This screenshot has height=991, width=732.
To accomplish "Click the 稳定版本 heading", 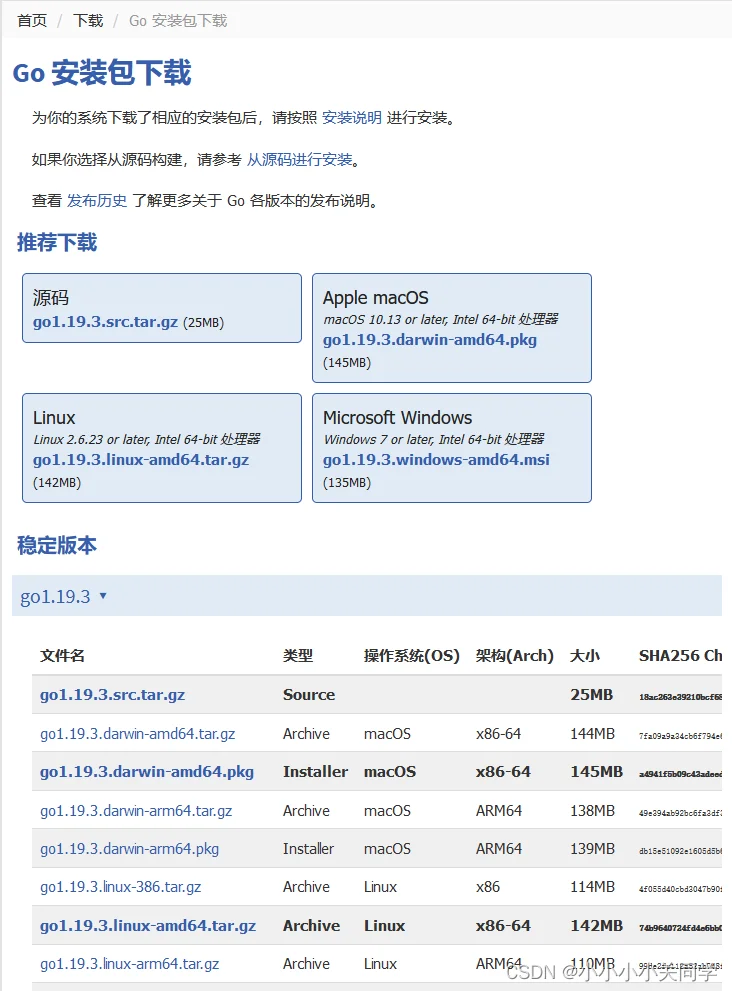I will tap(57, 545).
